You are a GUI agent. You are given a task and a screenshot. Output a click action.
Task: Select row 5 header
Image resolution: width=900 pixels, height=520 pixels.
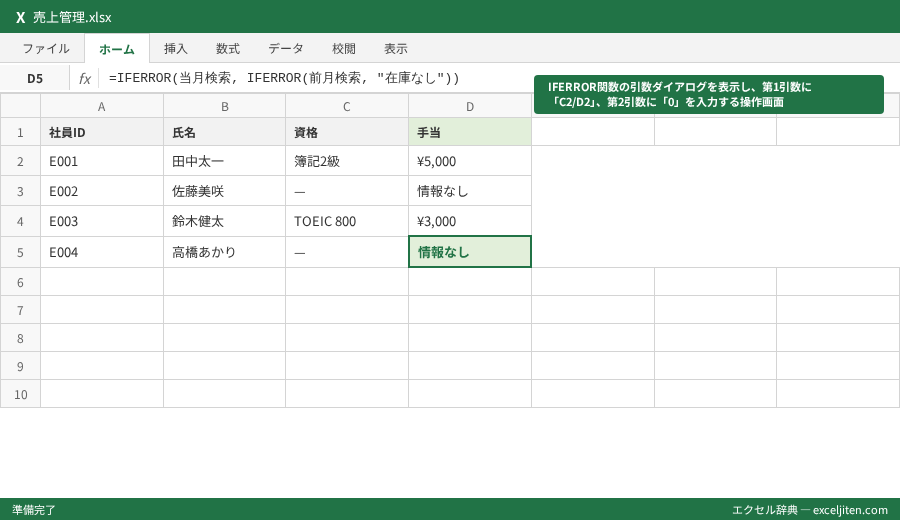pyautogui.click(x=20, y=252)
